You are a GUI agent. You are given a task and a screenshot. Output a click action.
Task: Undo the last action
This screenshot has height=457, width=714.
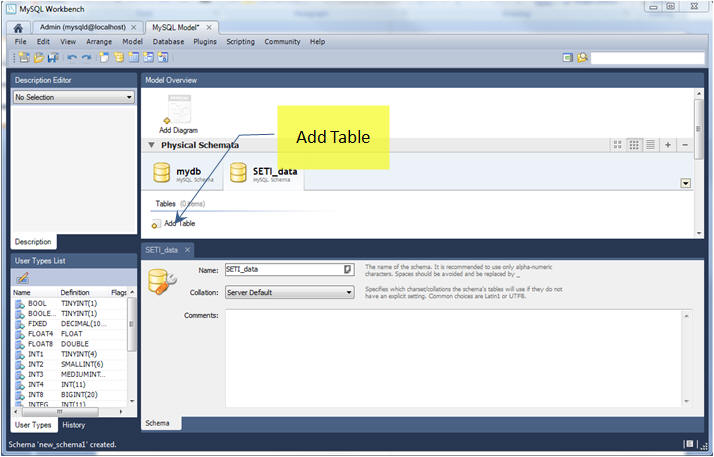[x=72, y=57]
